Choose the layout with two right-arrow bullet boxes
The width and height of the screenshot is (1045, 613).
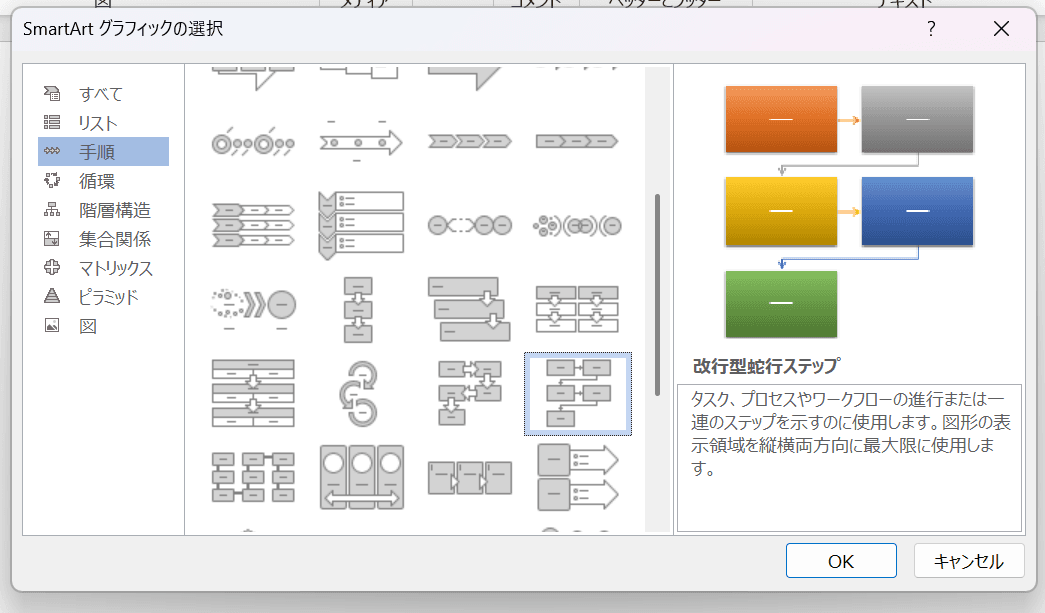pyautogui.click(x=577, y=476)
